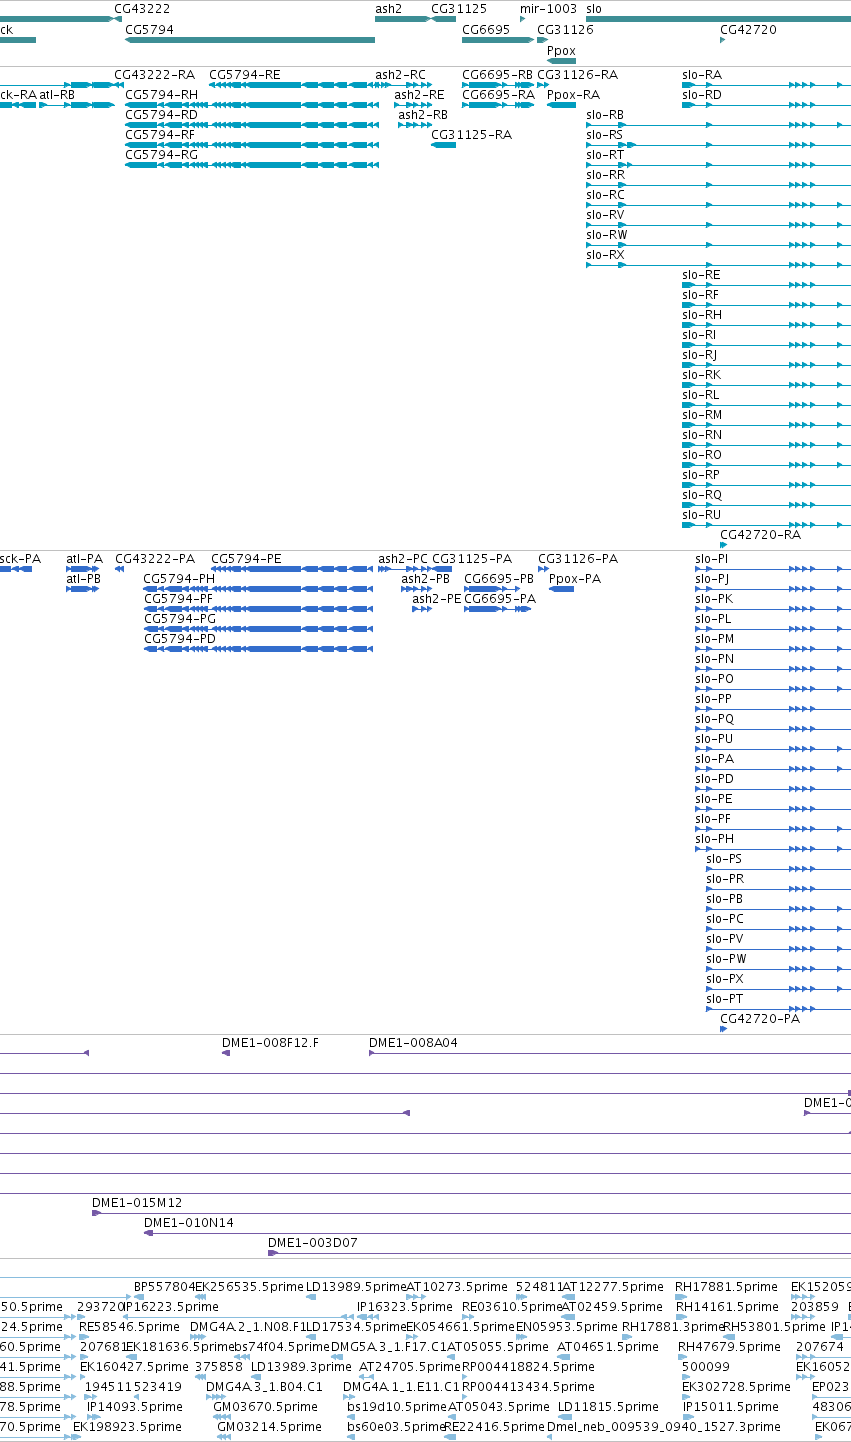Click protein CG31126-PA
This screenshot has width=851, height=1442.
click(578, 559)
